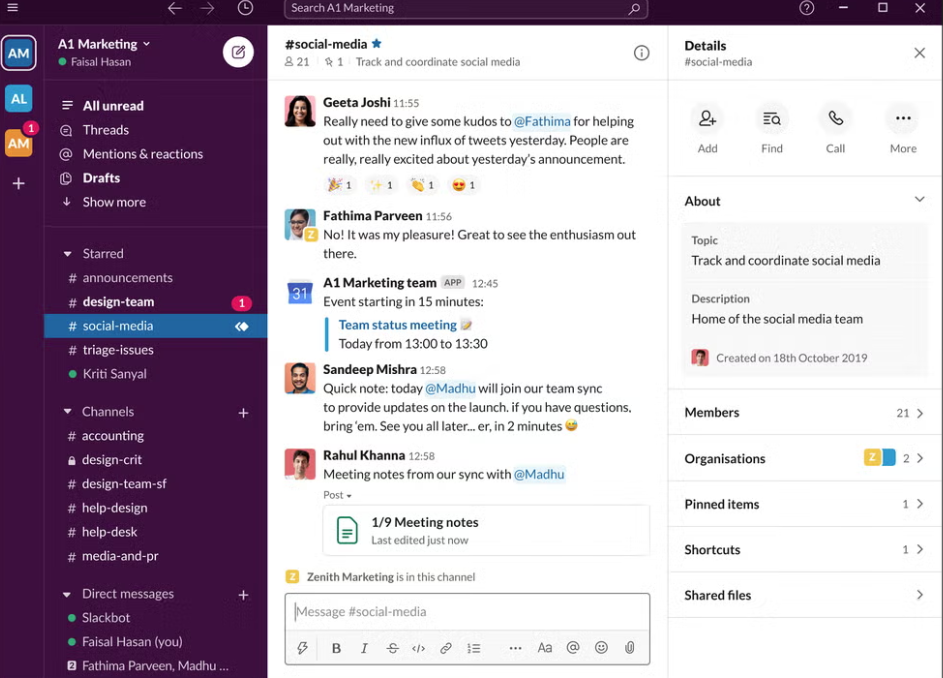Collapse the Direct messages section
This screenshot has height=678, width=943.
pyautogui.click(x=67, y=594)
